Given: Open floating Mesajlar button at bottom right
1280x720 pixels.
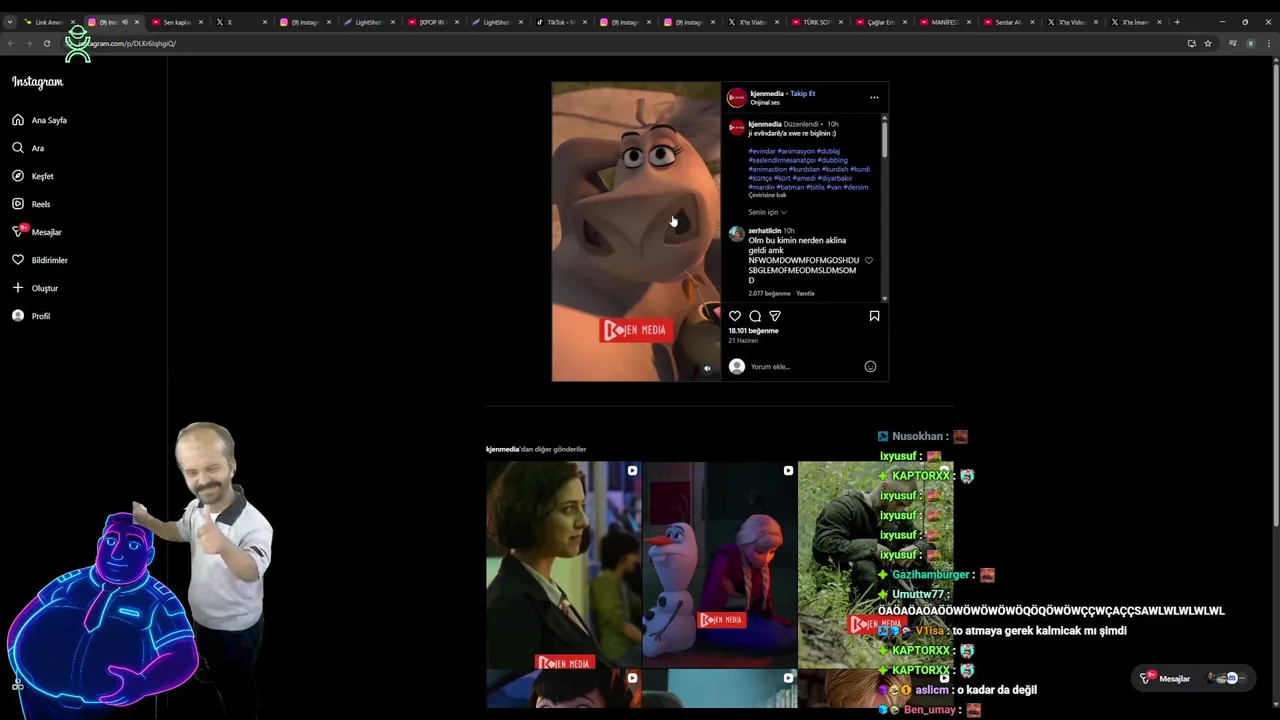Looking at the screenshot, I should [1195, 678].
